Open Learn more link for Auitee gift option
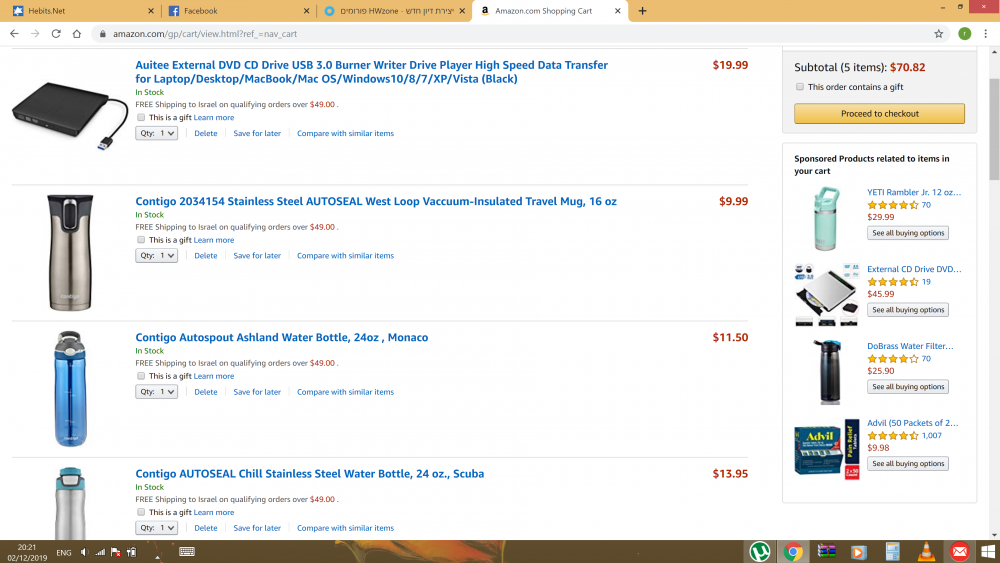Viewport: 1000px width, 563px height. (x=214, y=117)
